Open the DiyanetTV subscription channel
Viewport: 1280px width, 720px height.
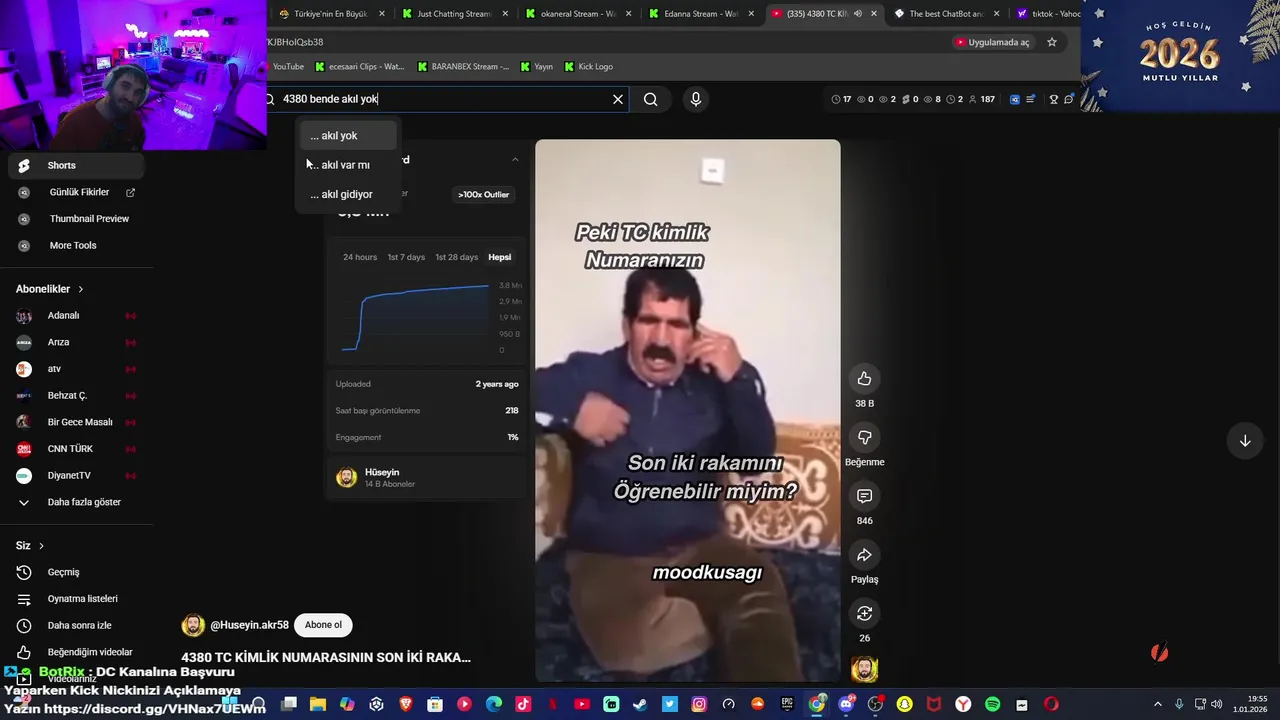click(76, 475)
